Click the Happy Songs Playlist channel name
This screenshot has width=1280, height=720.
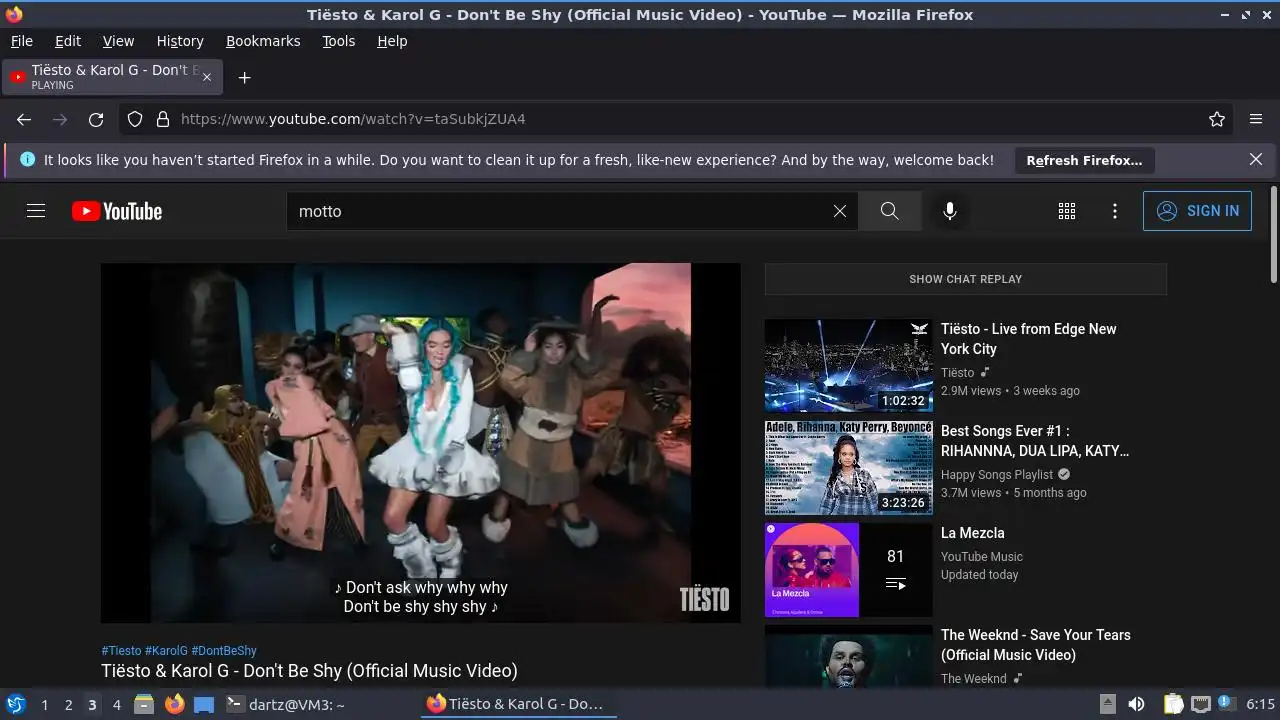coord(997,475)
